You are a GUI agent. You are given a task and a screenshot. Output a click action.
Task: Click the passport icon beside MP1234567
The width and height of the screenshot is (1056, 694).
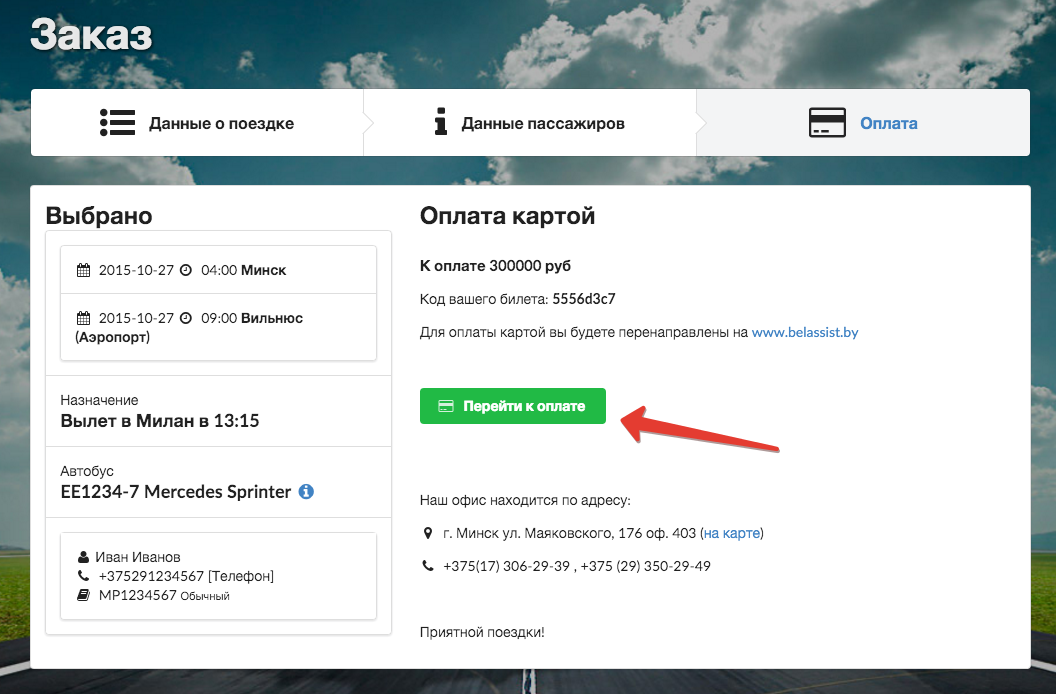click(84, 595)
